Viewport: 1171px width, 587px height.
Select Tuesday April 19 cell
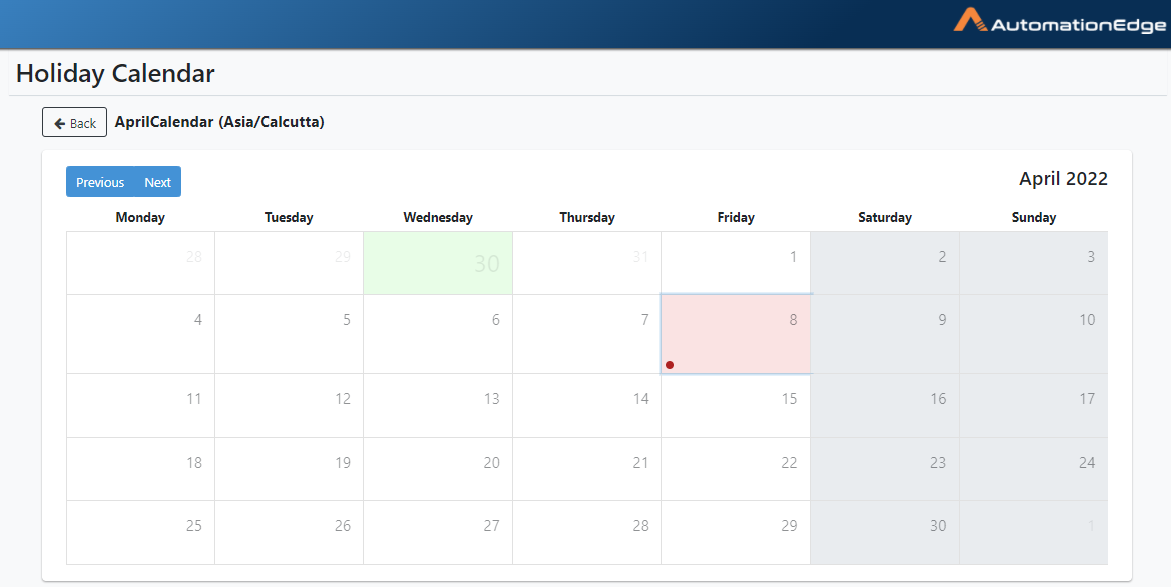pyautogui.click(x=289, y=469)
